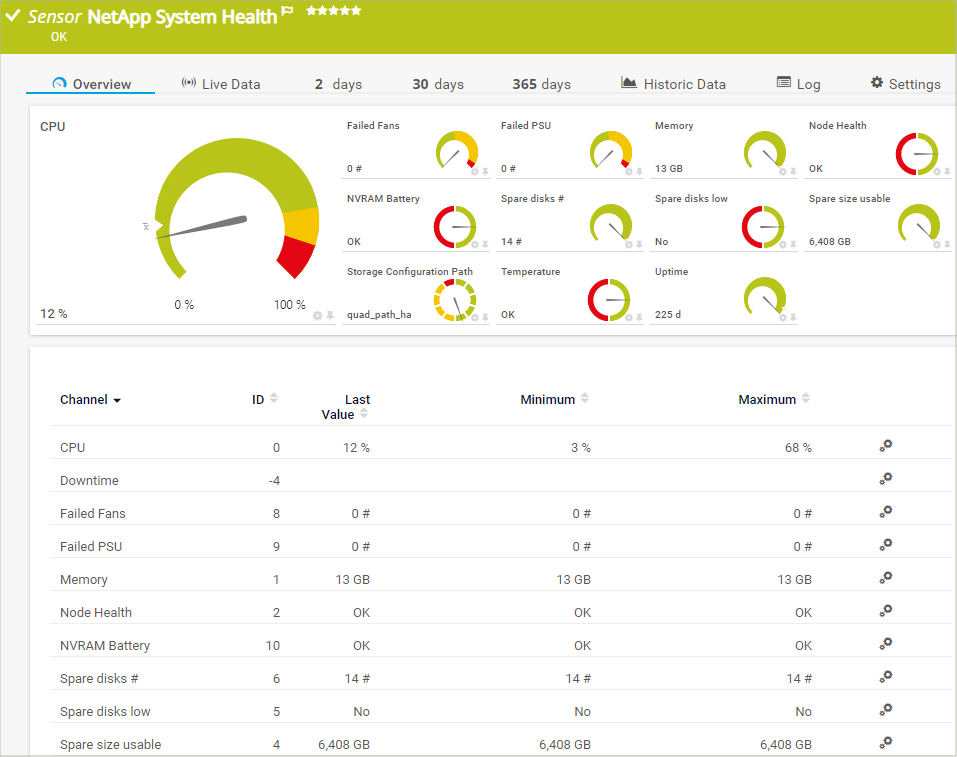The width and height of the screenshot is (957, 757).
Task: Open channel settings for the Spare disks low row
Action: tap(885, 710)
